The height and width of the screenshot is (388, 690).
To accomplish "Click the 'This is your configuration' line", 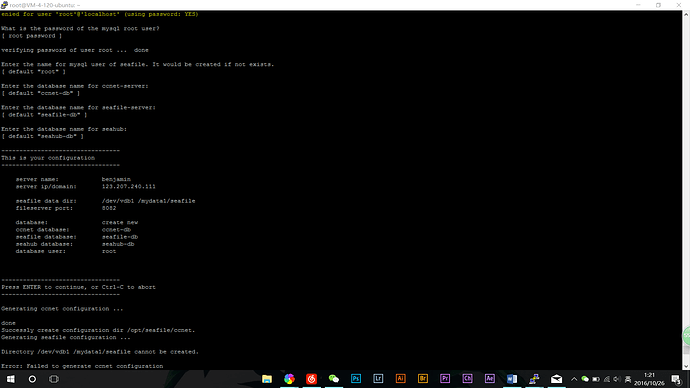I will [x=48, y=158].
